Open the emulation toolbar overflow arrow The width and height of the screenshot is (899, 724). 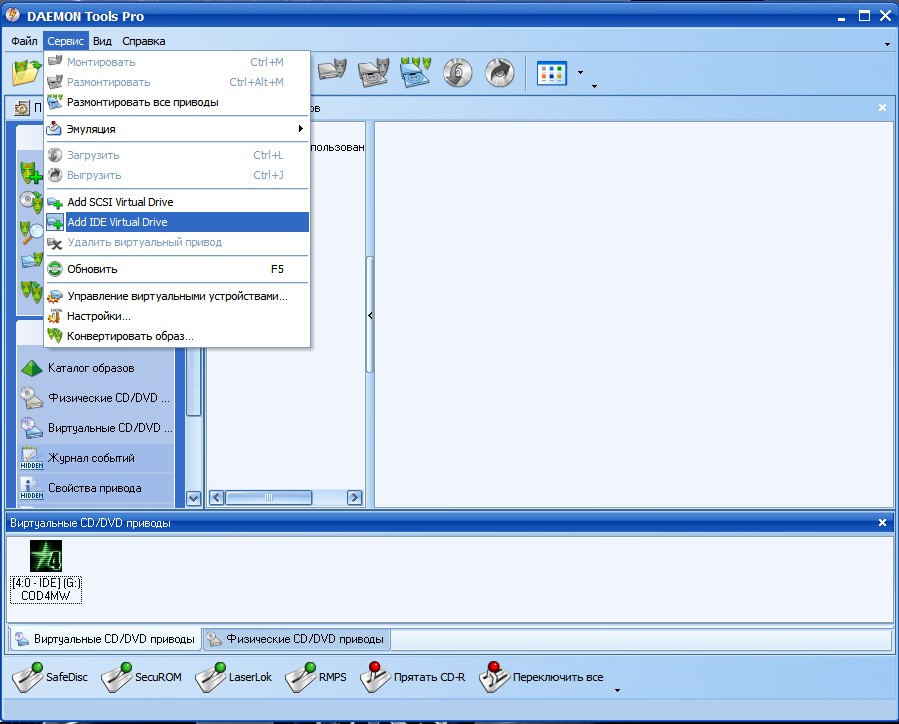(x=617, y=690)
